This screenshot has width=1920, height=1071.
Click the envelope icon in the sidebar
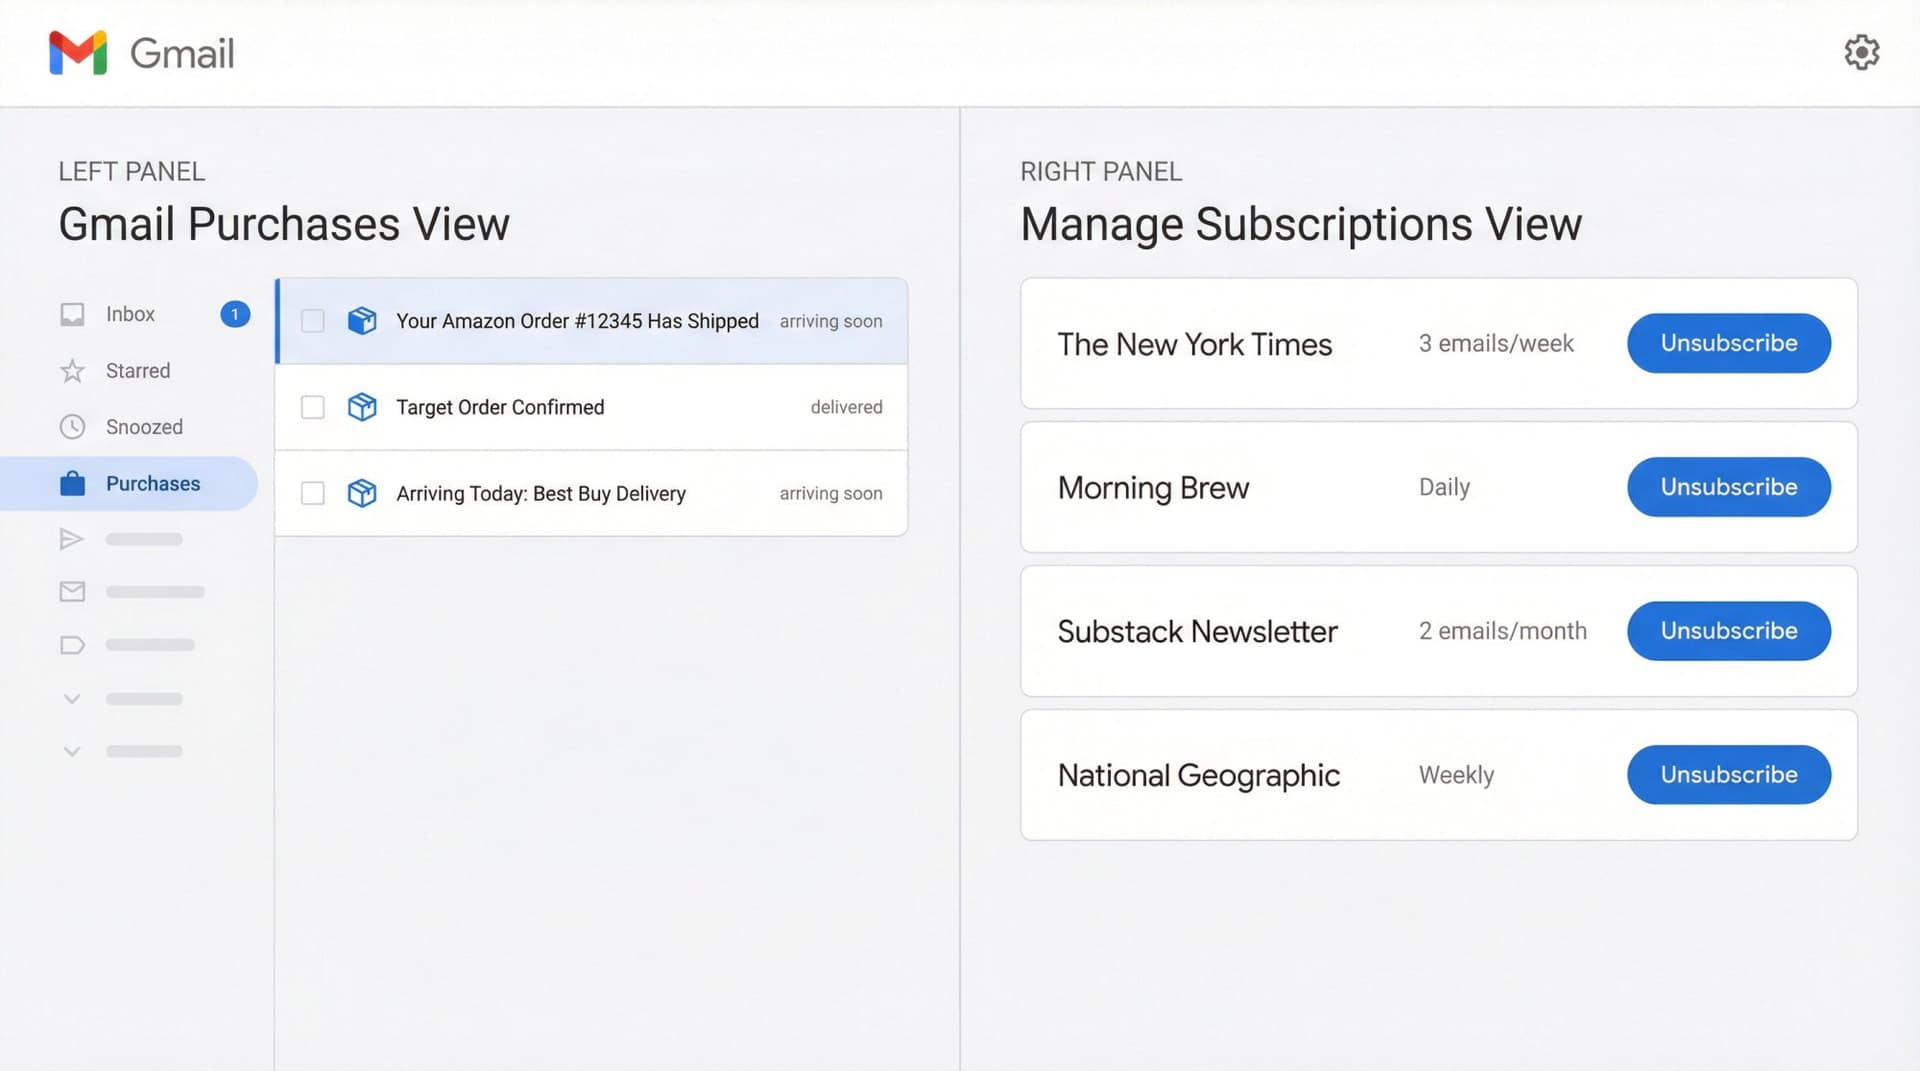pos(72,591)
